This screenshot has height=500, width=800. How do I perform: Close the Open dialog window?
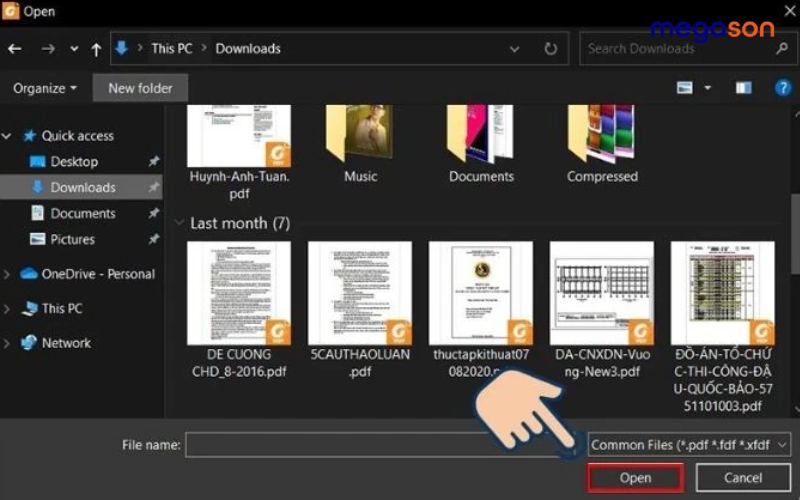pyautogui.click(x=789, y=11)
